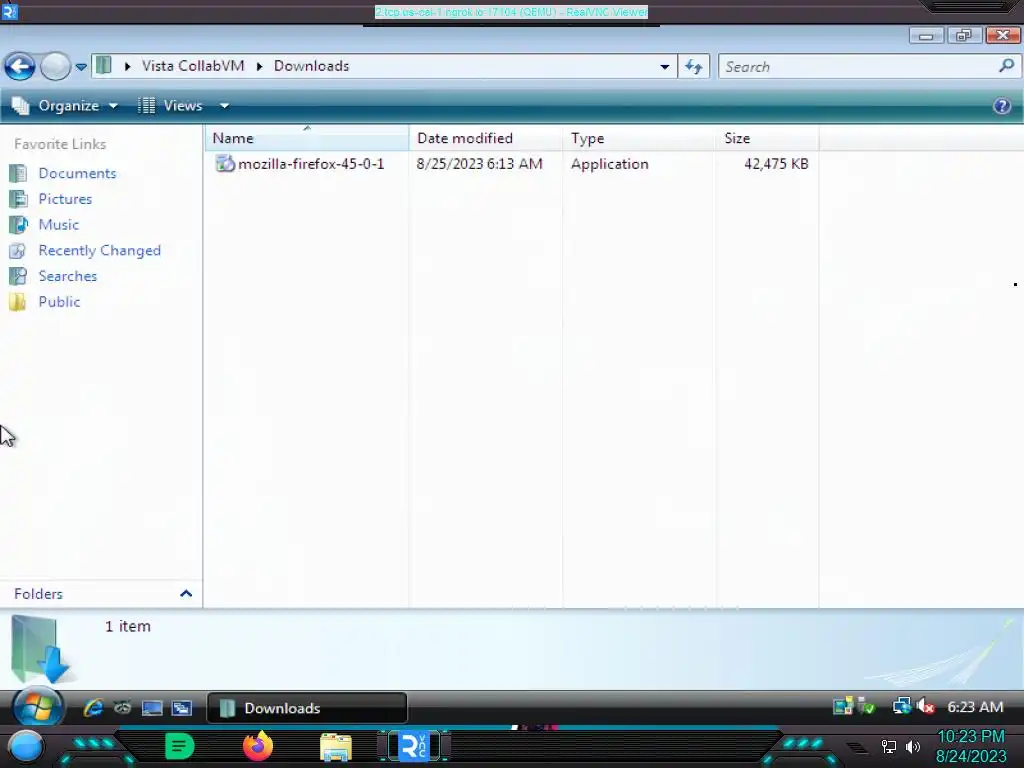Expand the arrow before Vista CollabVM
This screenshot has width=1024, height=768.
[x=127, y=66]
